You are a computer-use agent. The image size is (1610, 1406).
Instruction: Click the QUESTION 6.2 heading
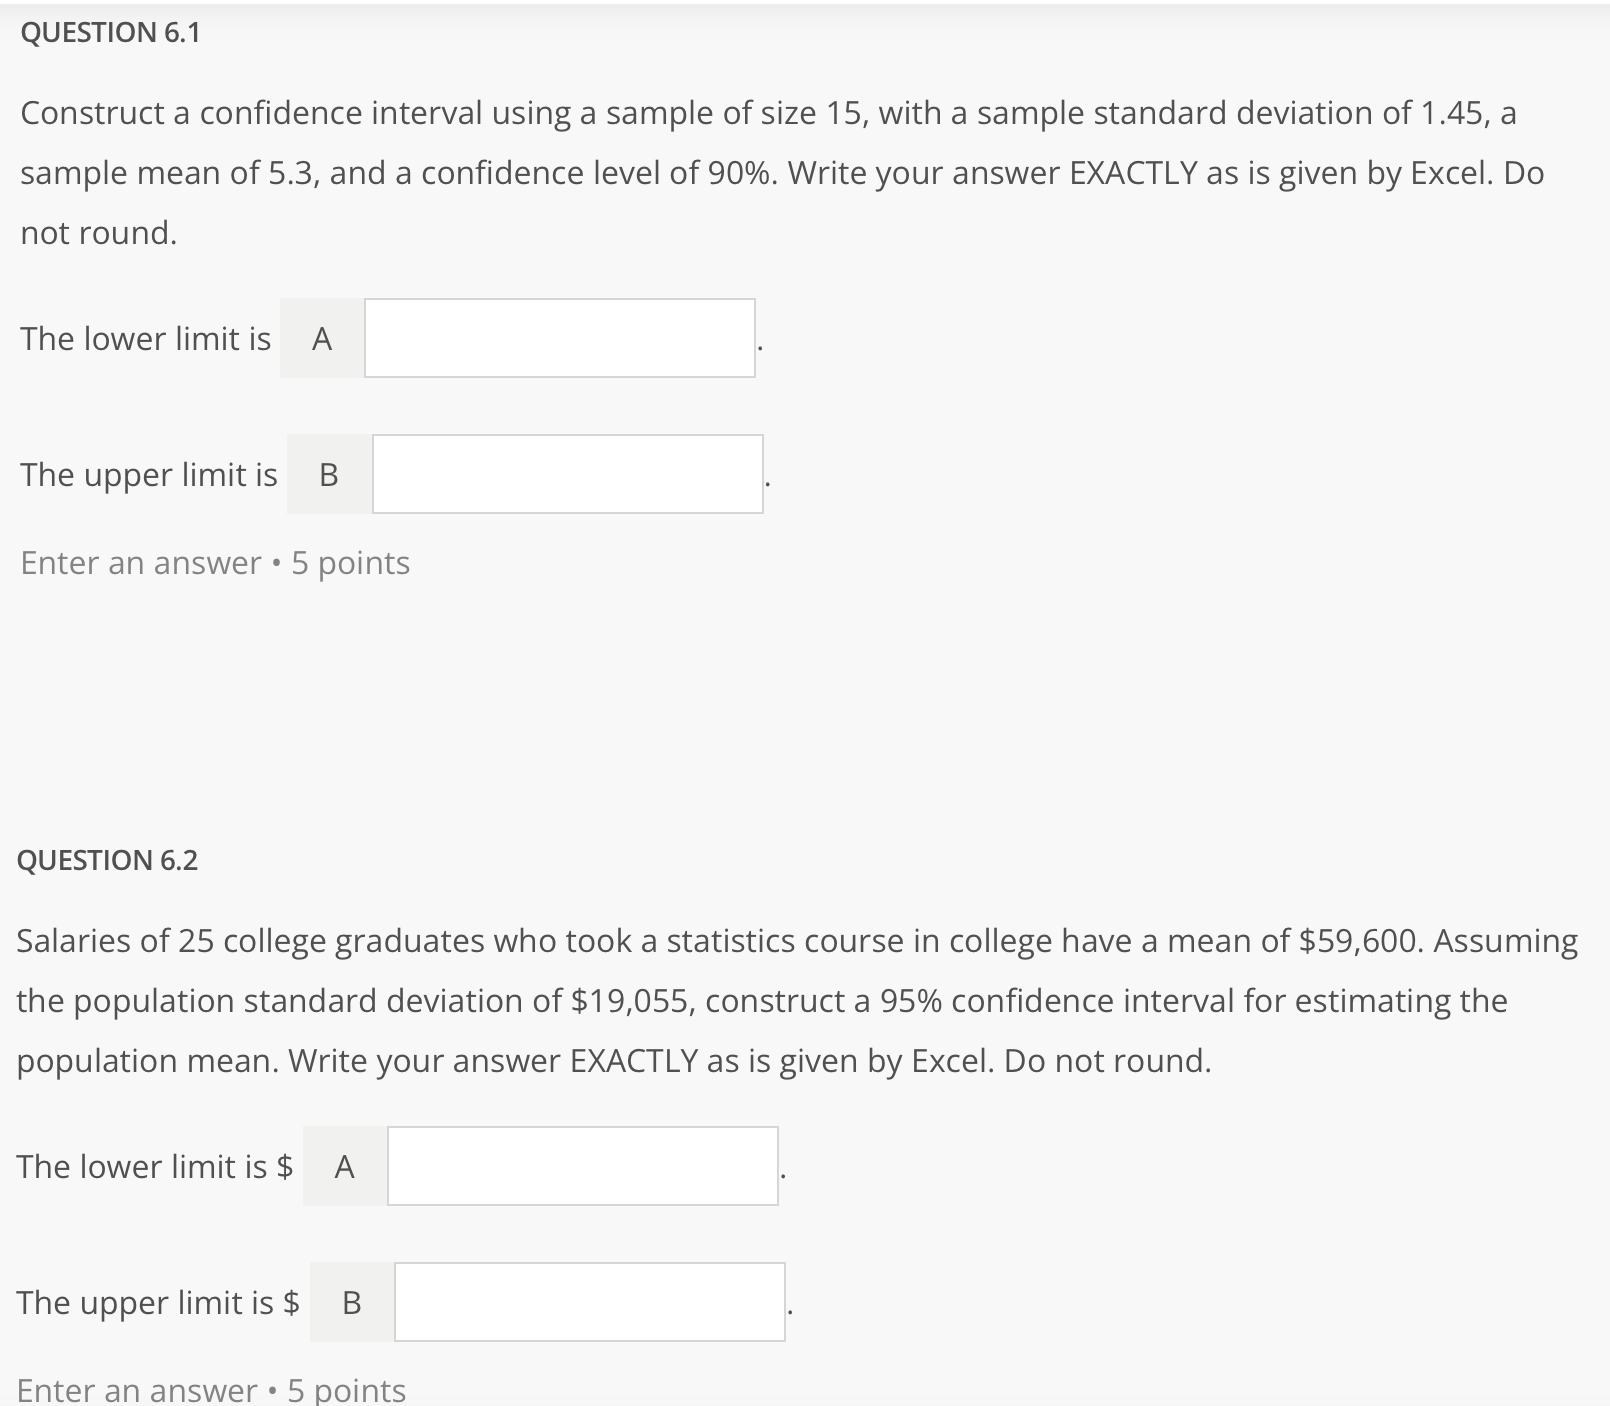click(x=108, y=858)
